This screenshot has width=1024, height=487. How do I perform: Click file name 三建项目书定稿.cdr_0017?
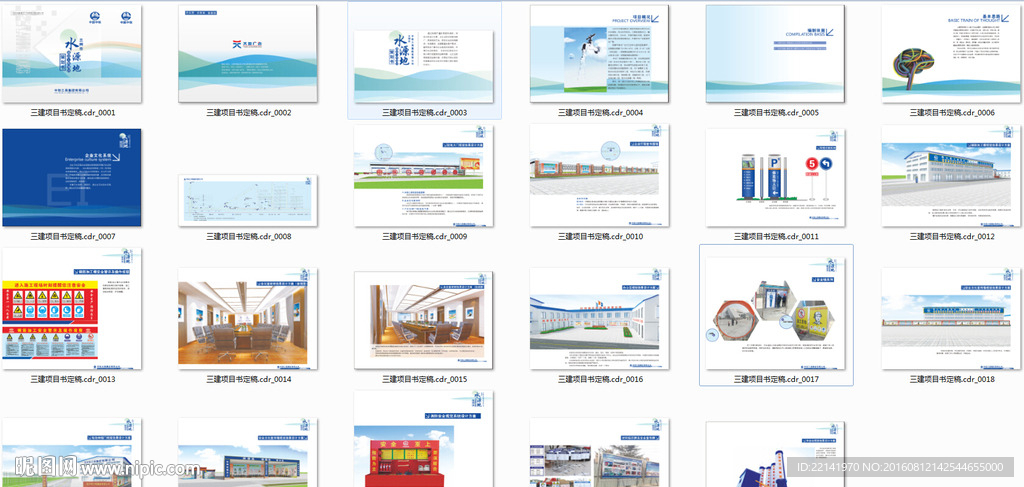click(x=776, y=379)
